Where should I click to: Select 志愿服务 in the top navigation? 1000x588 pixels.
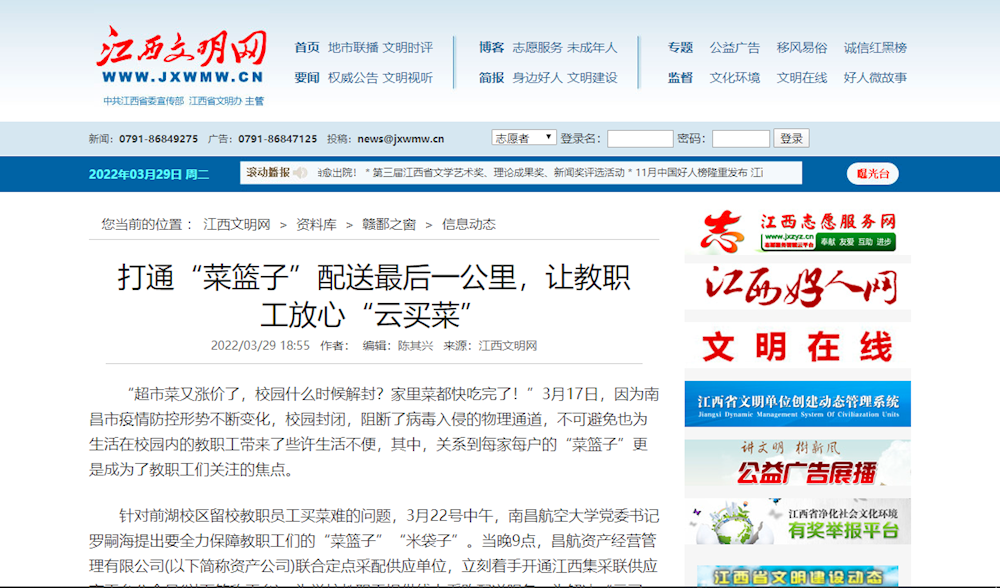(x=537, y=47)
